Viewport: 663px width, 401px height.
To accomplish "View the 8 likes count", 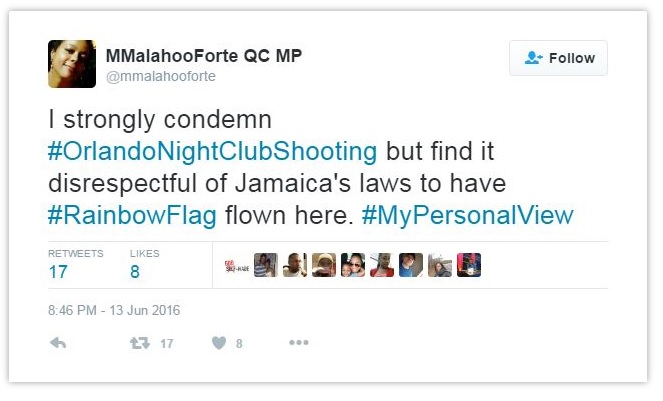I will tap(135, 272).
